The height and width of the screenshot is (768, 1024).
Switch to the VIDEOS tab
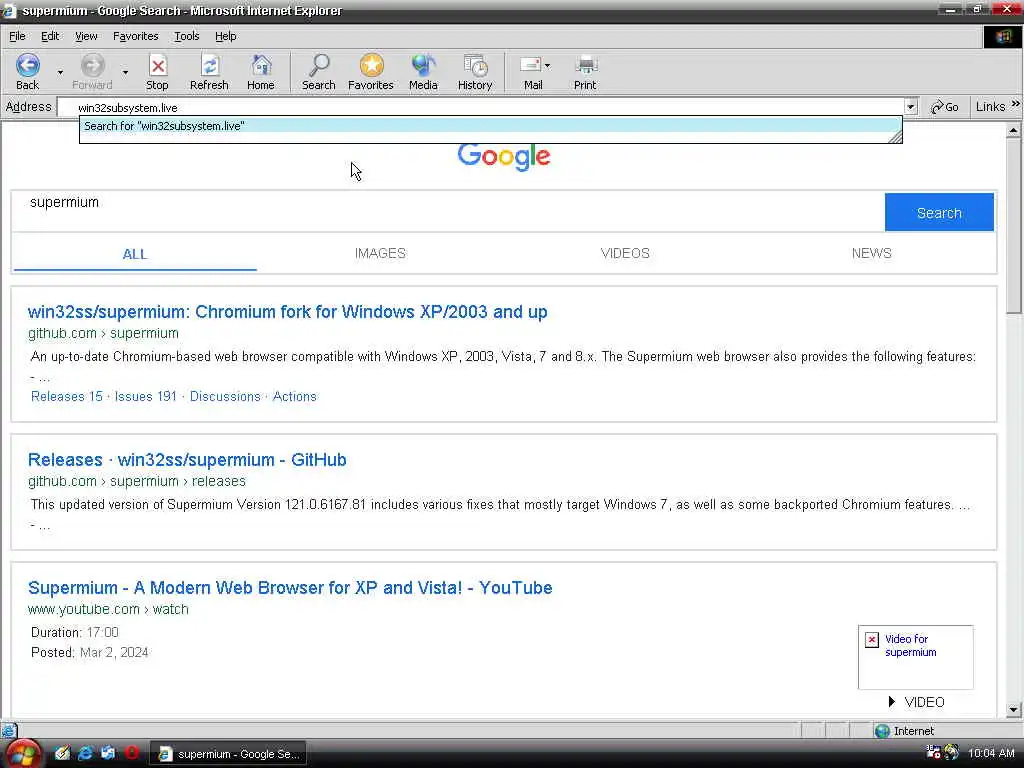pos(625,253)
